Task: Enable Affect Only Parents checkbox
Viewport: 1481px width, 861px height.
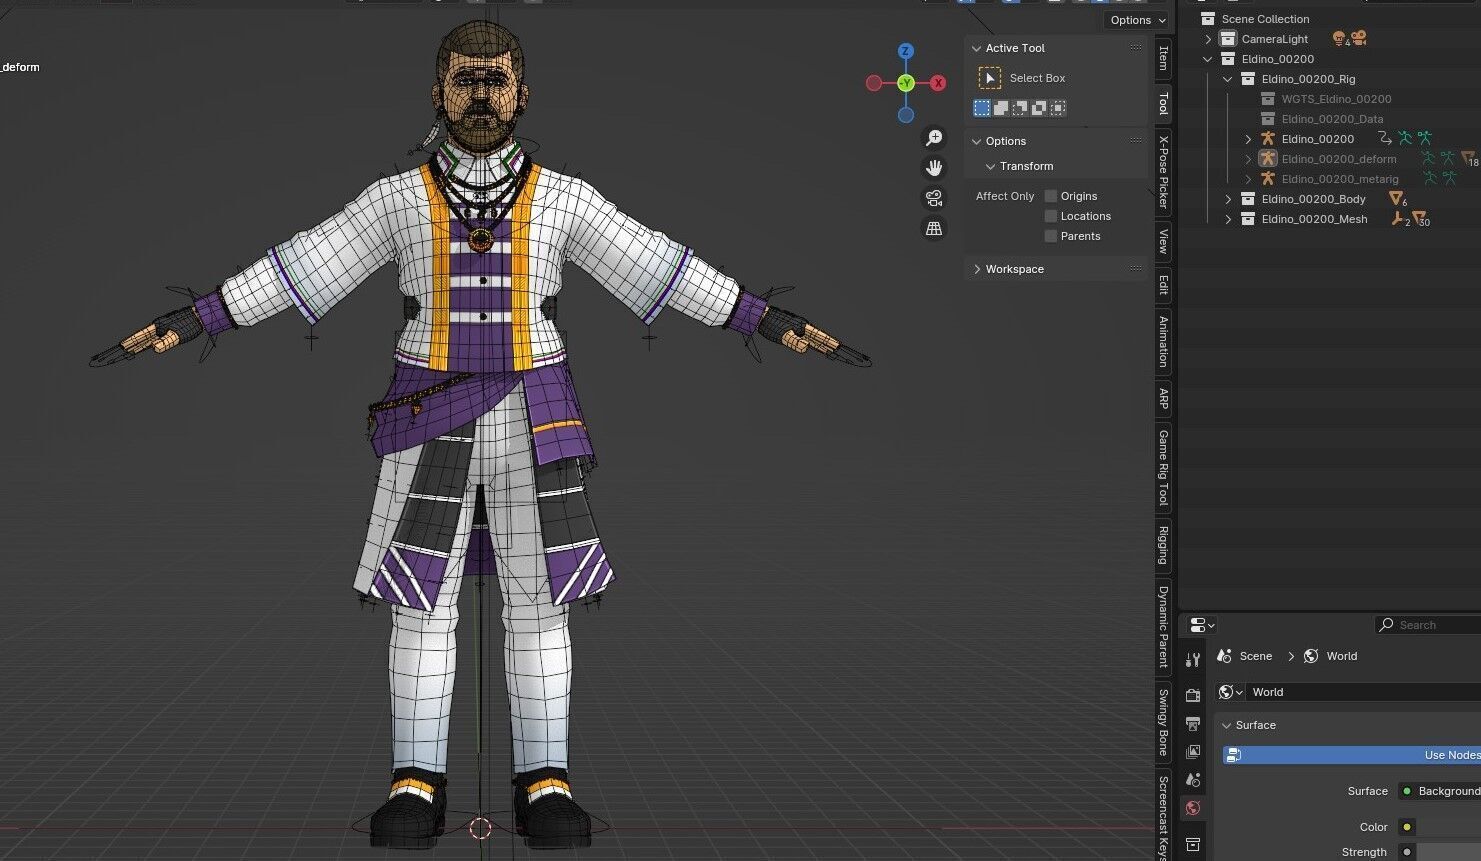Action: [x=1051, y=236]
